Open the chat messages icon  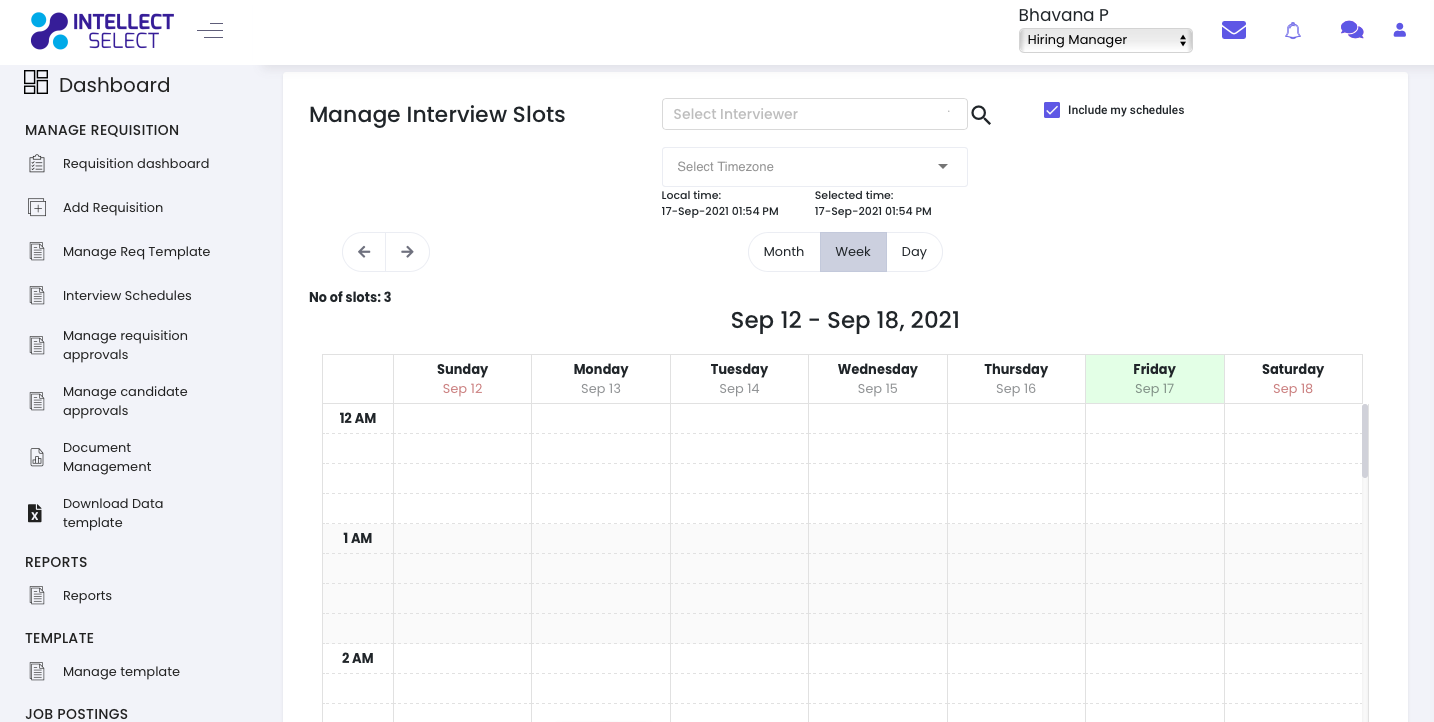click(x=1352, y=30)
